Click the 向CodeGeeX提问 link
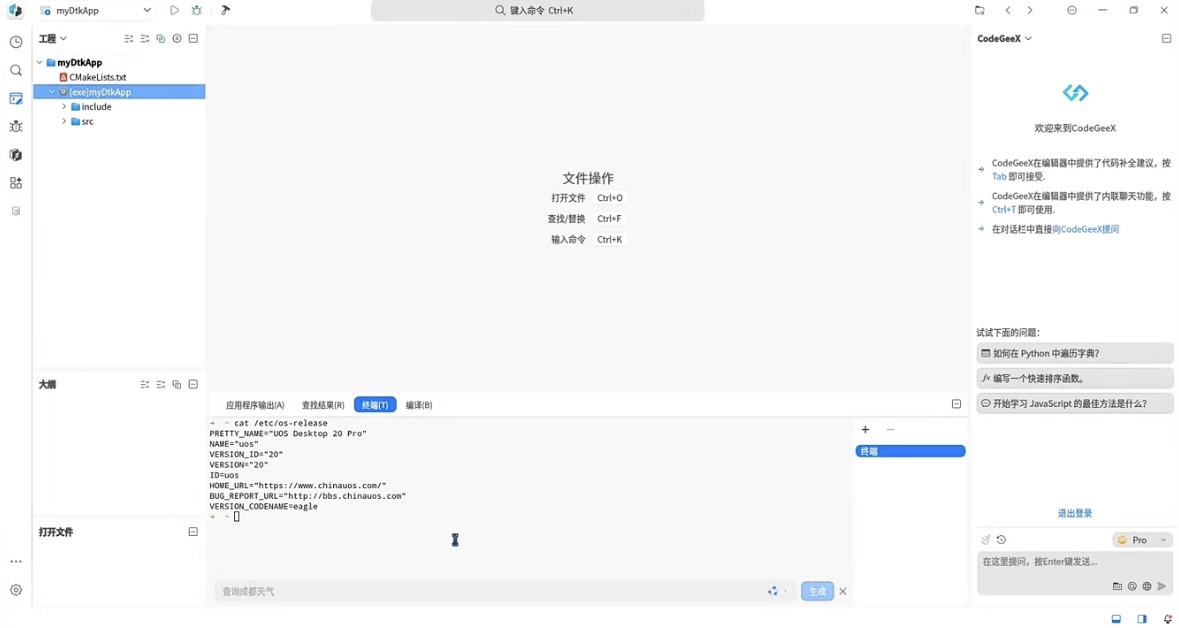The height and width of the screenshot is (628, 1179). pos(1086,229)
